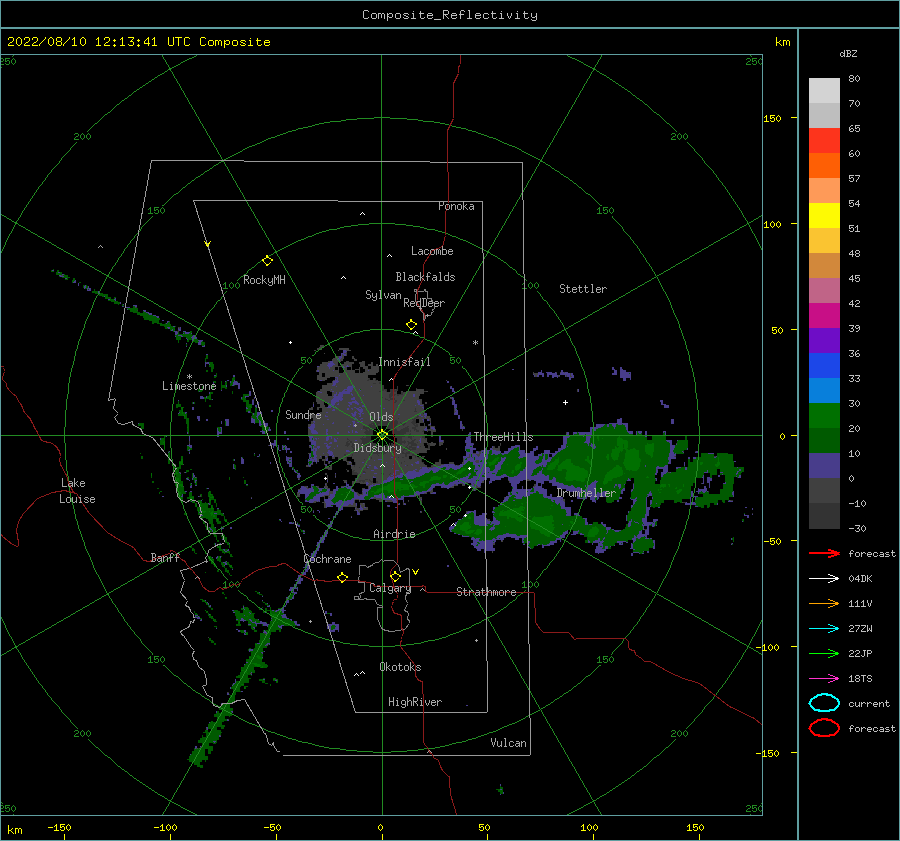The image size is (900, 841).
Task: Pick the purple swatch in dBZ scale
Action: [x=824, y=341]
